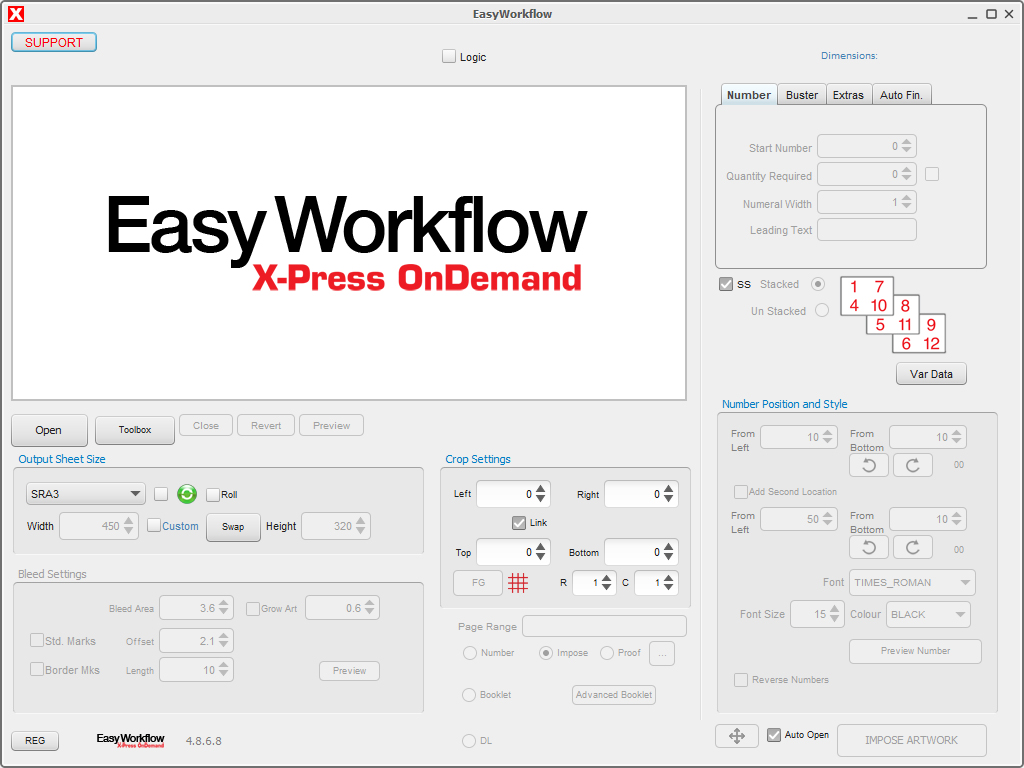Screen dimensions: 1024x768
Task: Click the green refresh icon beside Roll
Action: (187, 494)
